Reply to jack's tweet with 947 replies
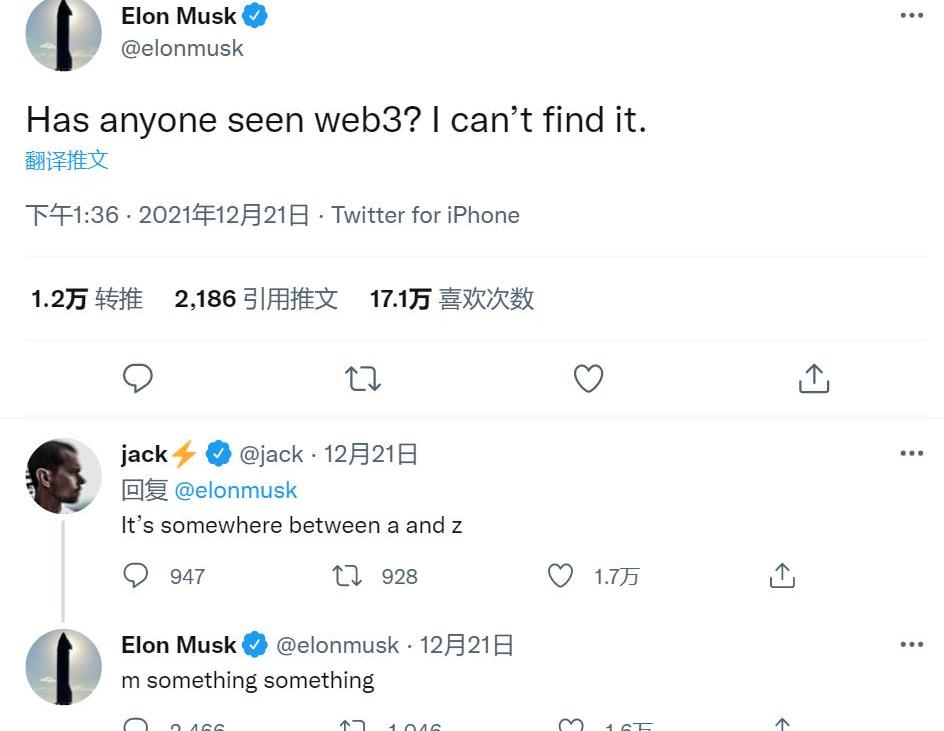The image size is (944, 731). point(136,575)
